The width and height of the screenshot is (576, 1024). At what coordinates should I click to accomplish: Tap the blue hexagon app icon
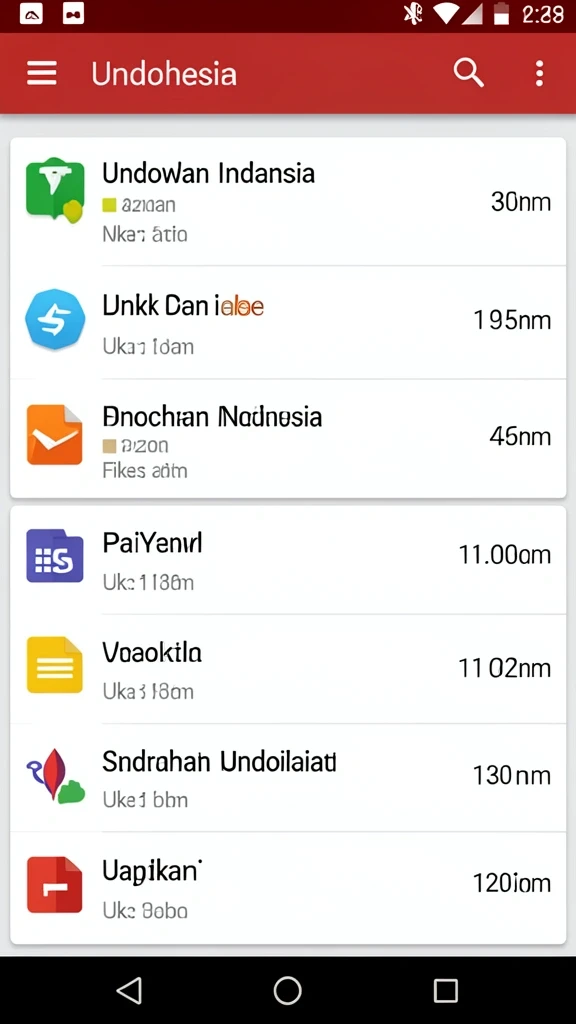(55, 319)
